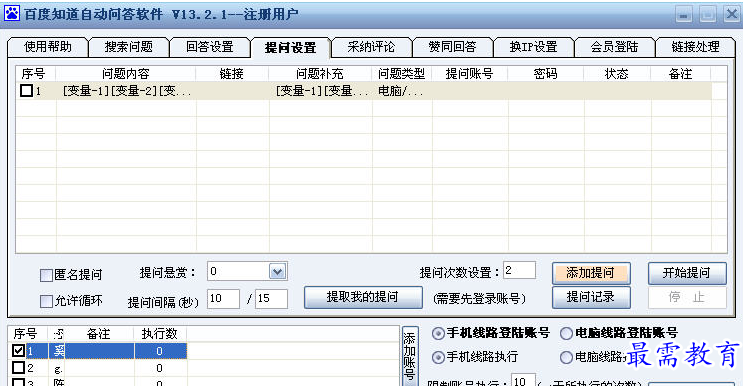Go to the 链接处理 tab
The width and height of the screenshot is (748, 386).
click(x=695, y=47)
